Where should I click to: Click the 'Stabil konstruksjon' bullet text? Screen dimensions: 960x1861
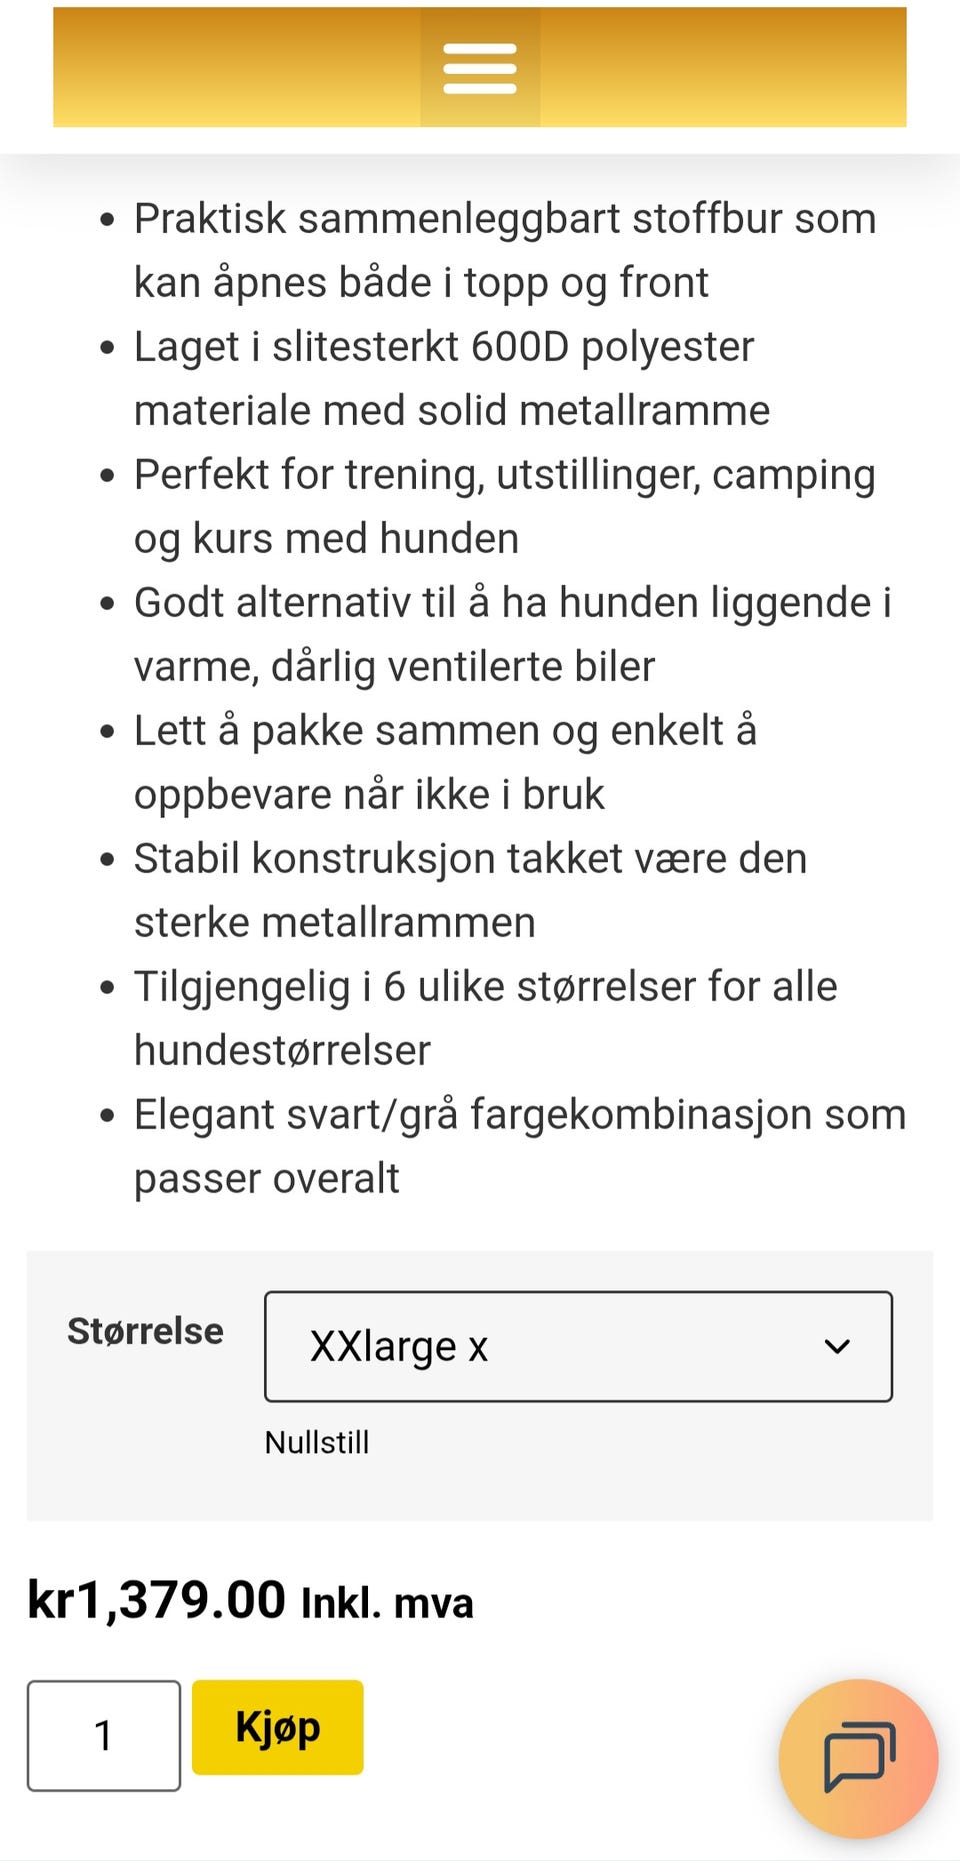pyautogui.click(x=470, y=859)
